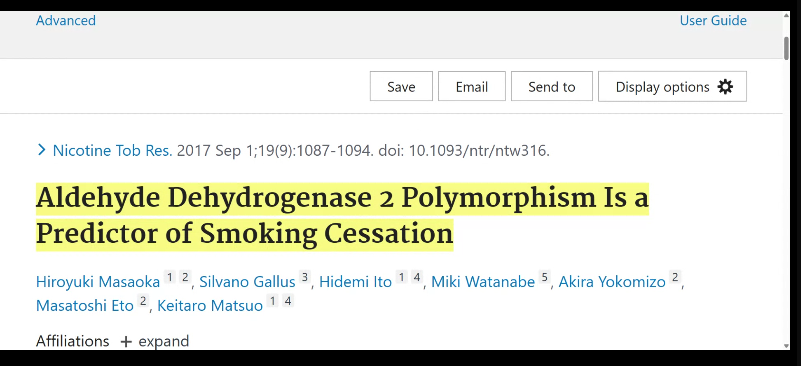
Task: Click the gear icon in Display options
Action: [725, 87]
